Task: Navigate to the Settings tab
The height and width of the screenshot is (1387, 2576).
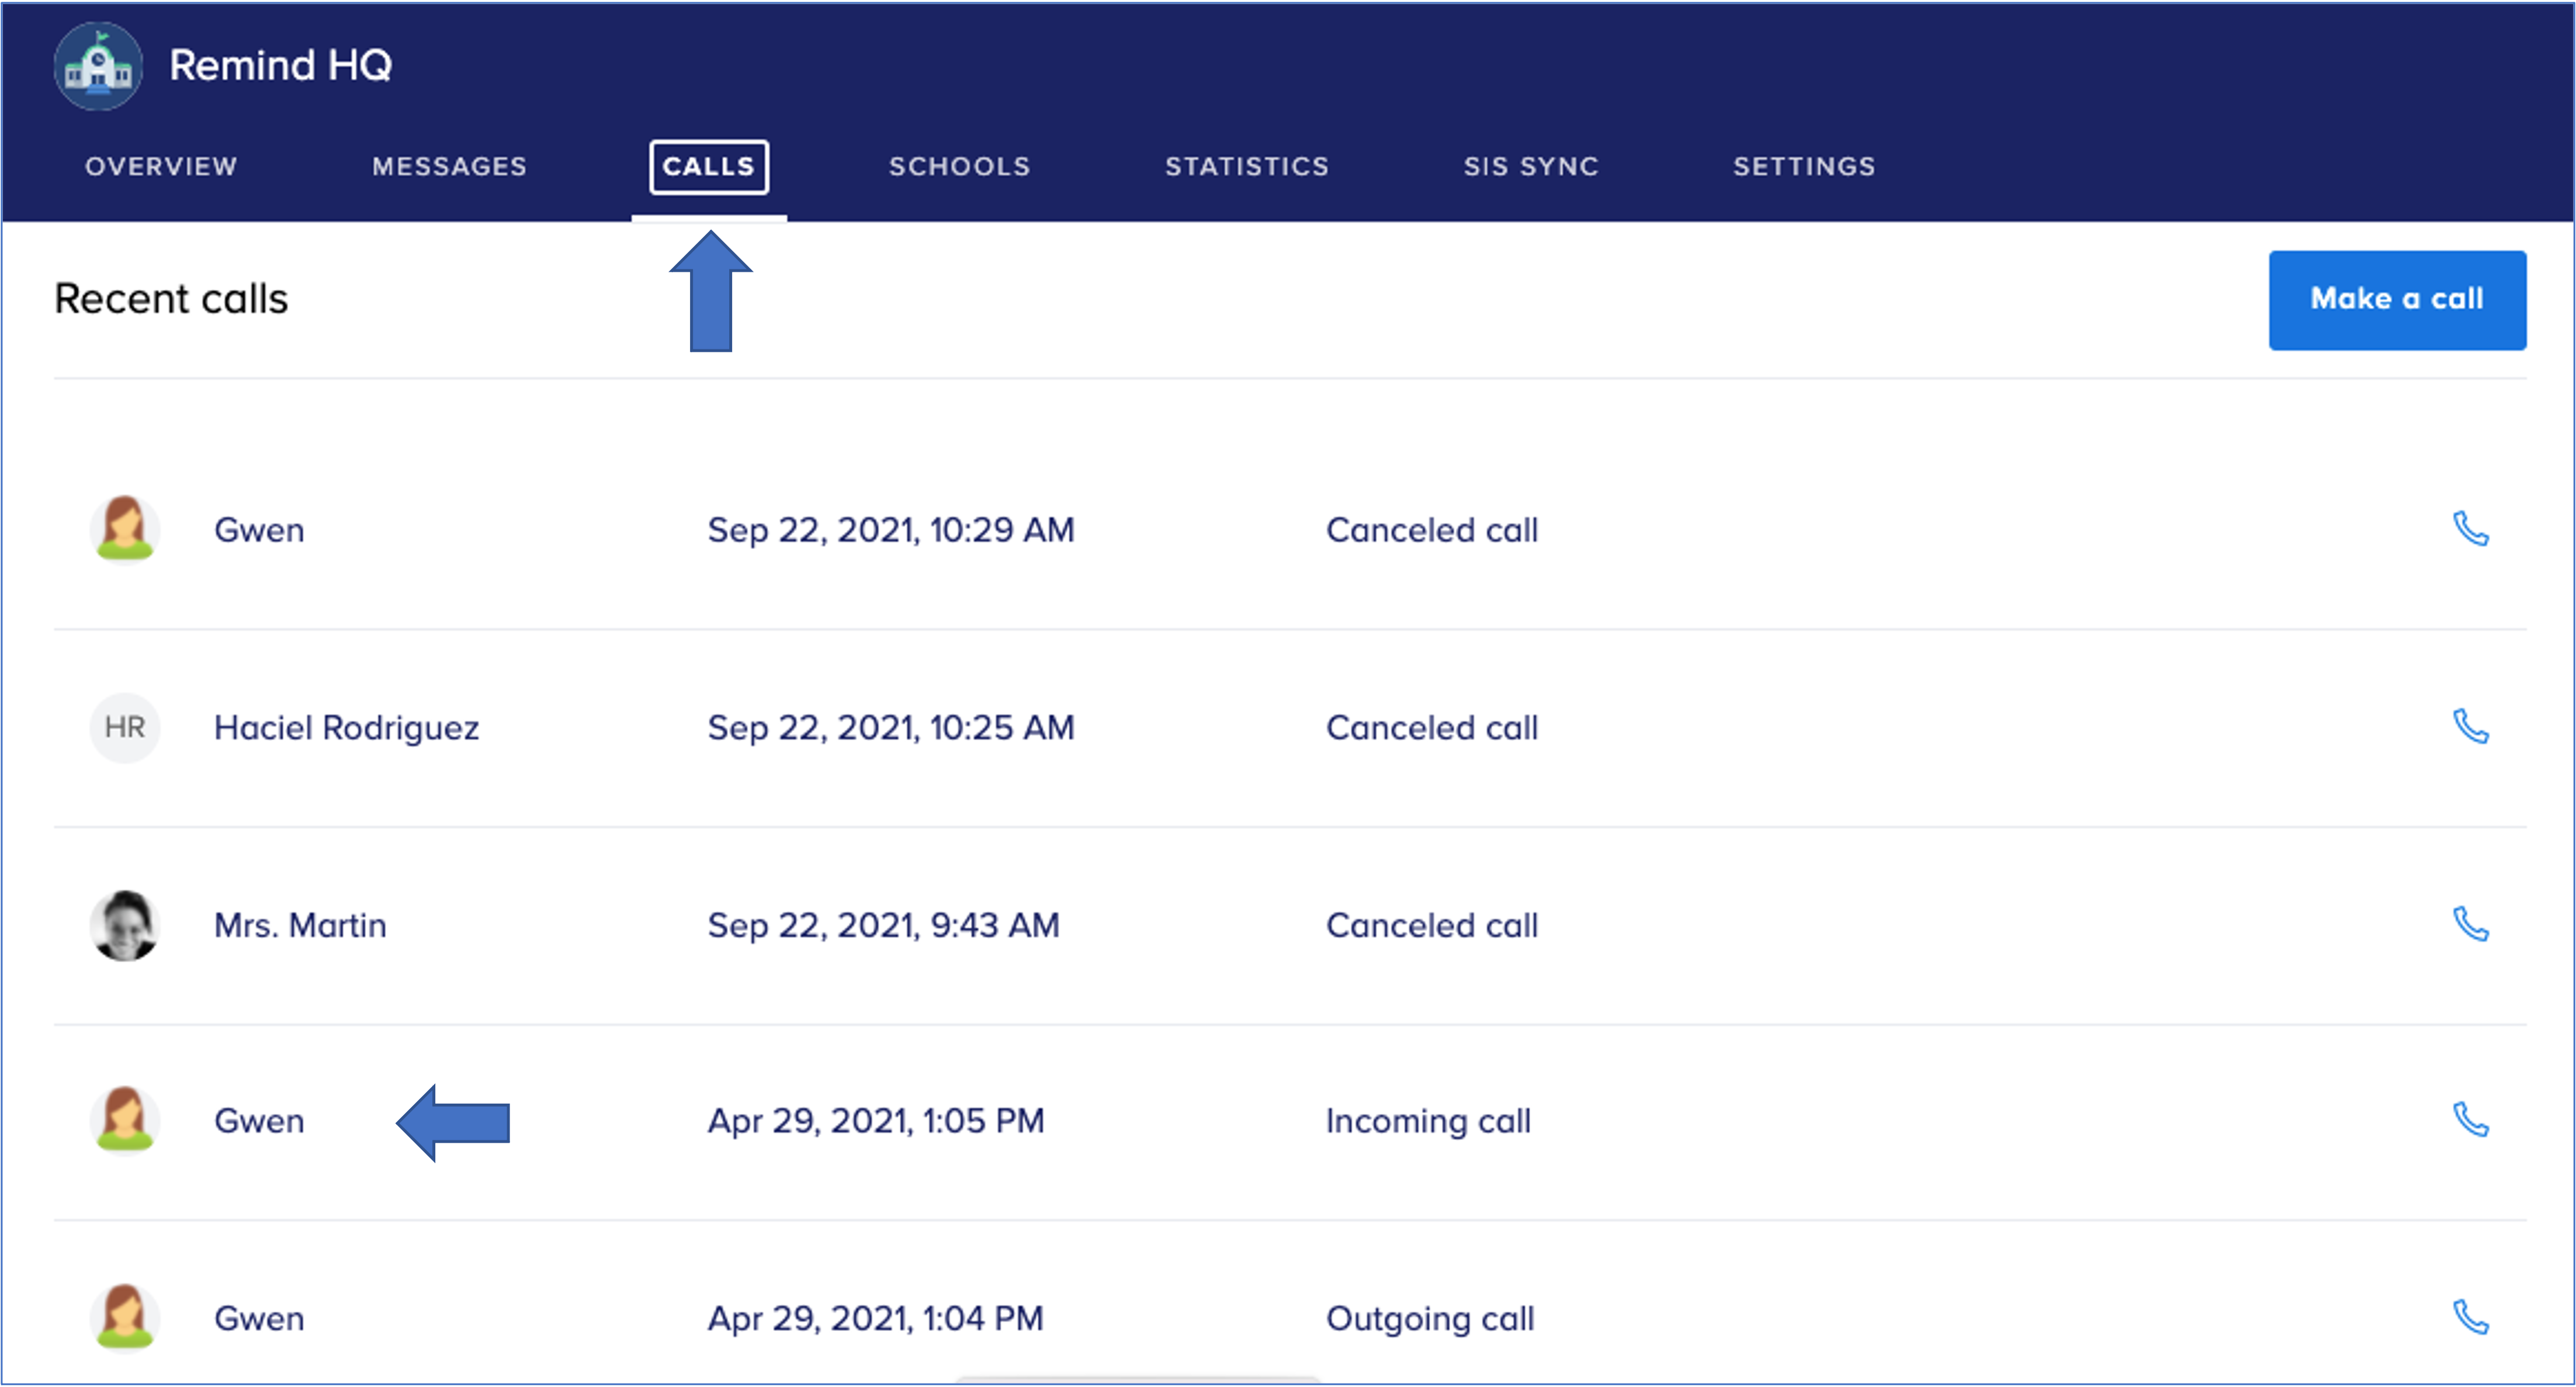Action: coord(1804,166)
